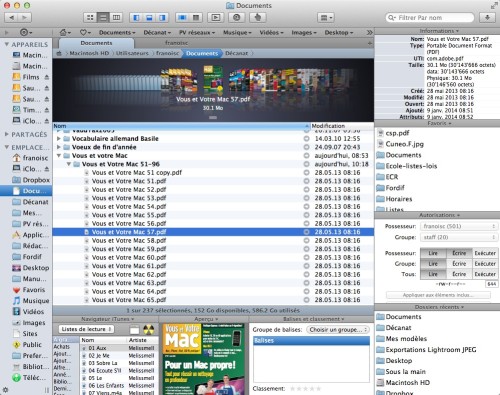Screen dimensions: 500x395
Task: Click Décanat in the path bar
Action: click(x=236, y=53)
